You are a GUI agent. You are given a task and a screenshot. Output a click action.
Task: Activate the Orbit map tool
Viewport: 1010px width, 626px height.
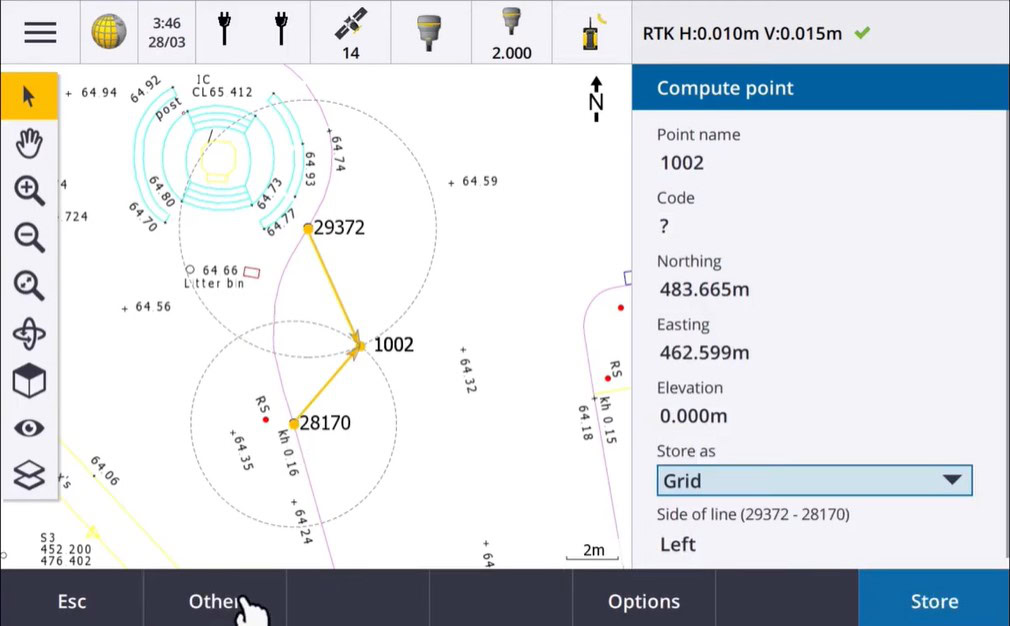(x=29, y=334)
